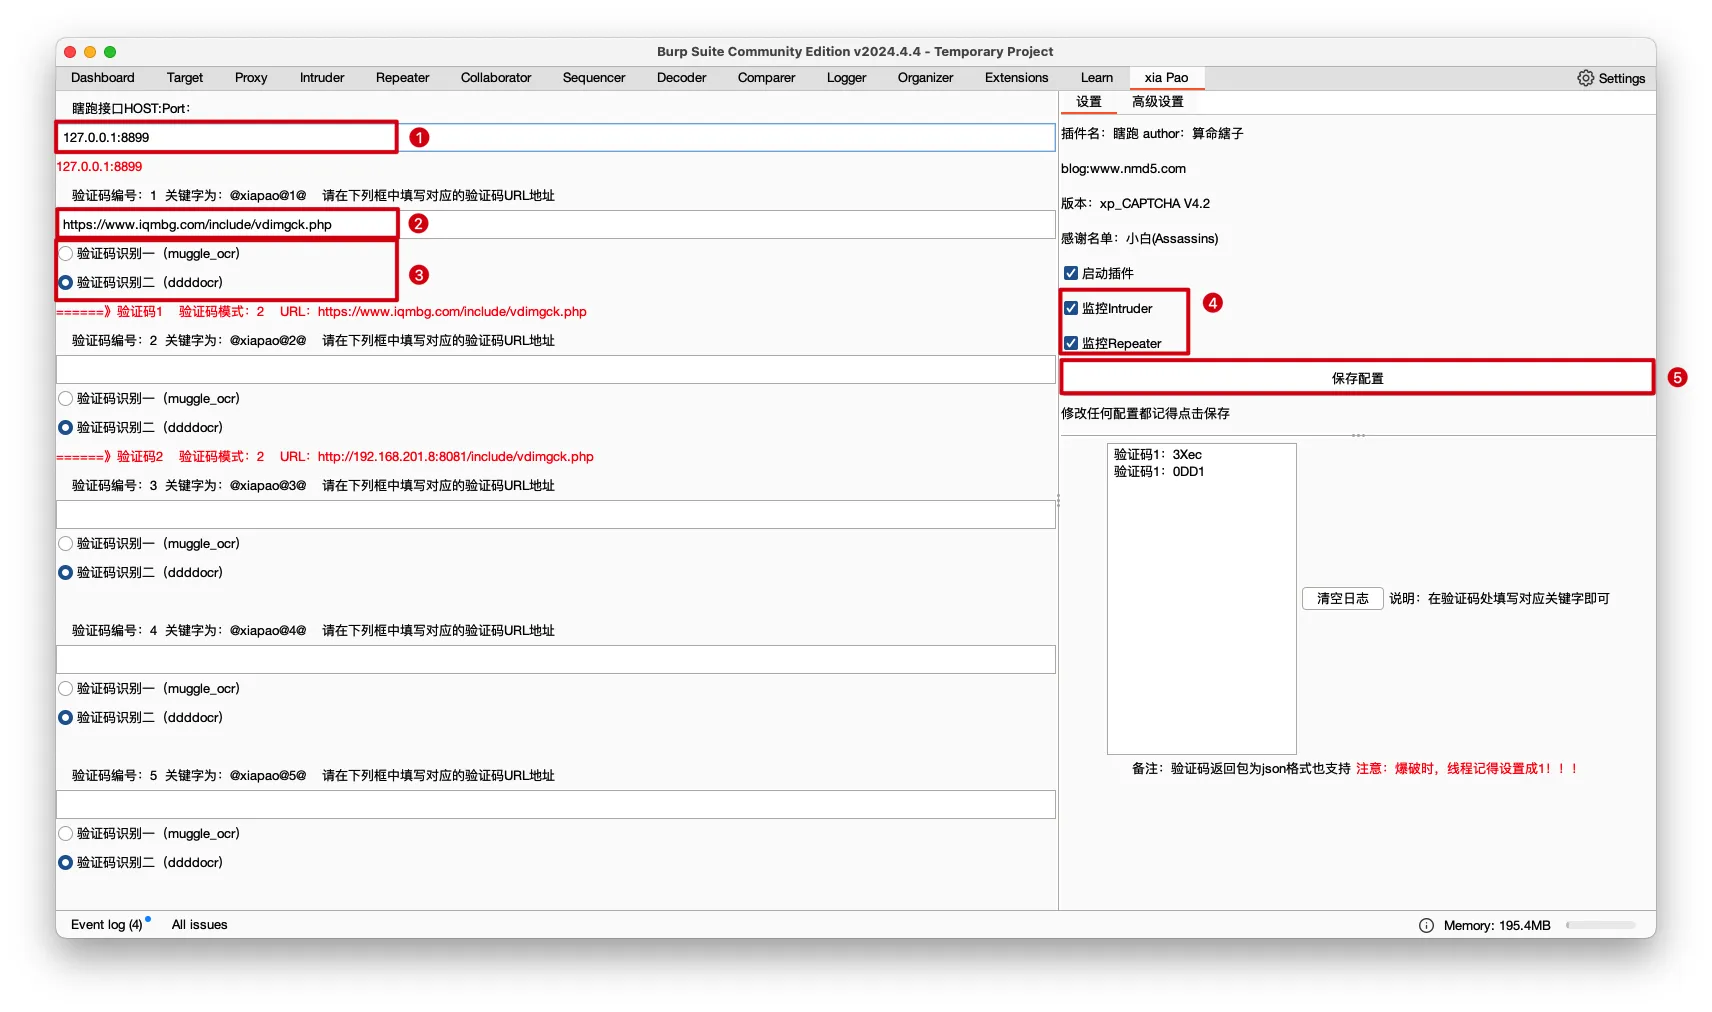
Task: Click the memory usage bar
Action: click(1600, 925)
